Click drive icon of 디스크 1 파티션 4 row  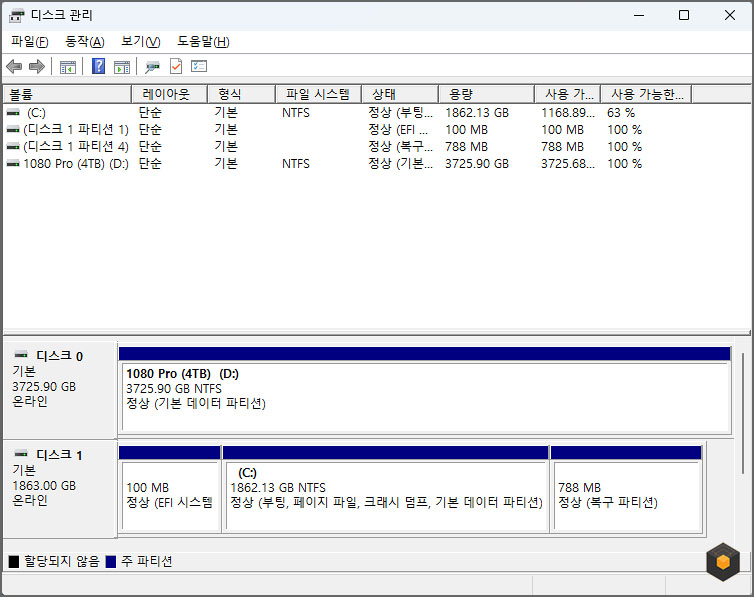pos(13,147)
